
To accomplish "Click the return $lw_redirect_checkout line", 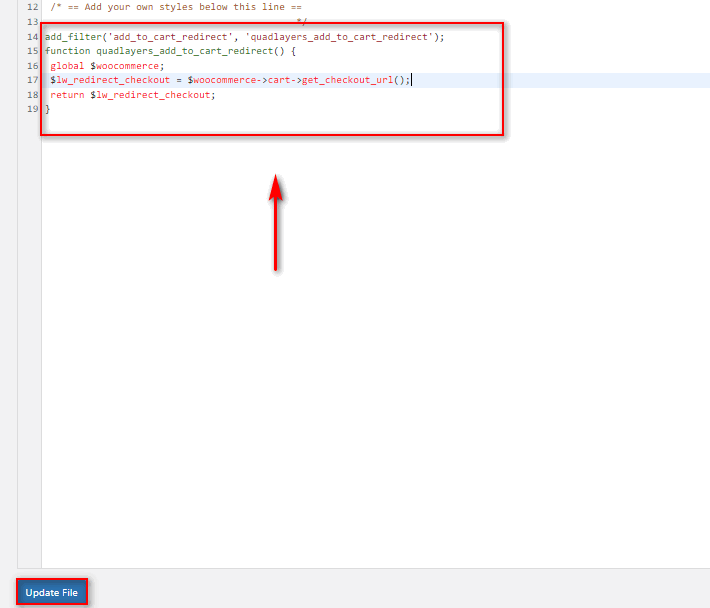I will [x=133, y=95].
